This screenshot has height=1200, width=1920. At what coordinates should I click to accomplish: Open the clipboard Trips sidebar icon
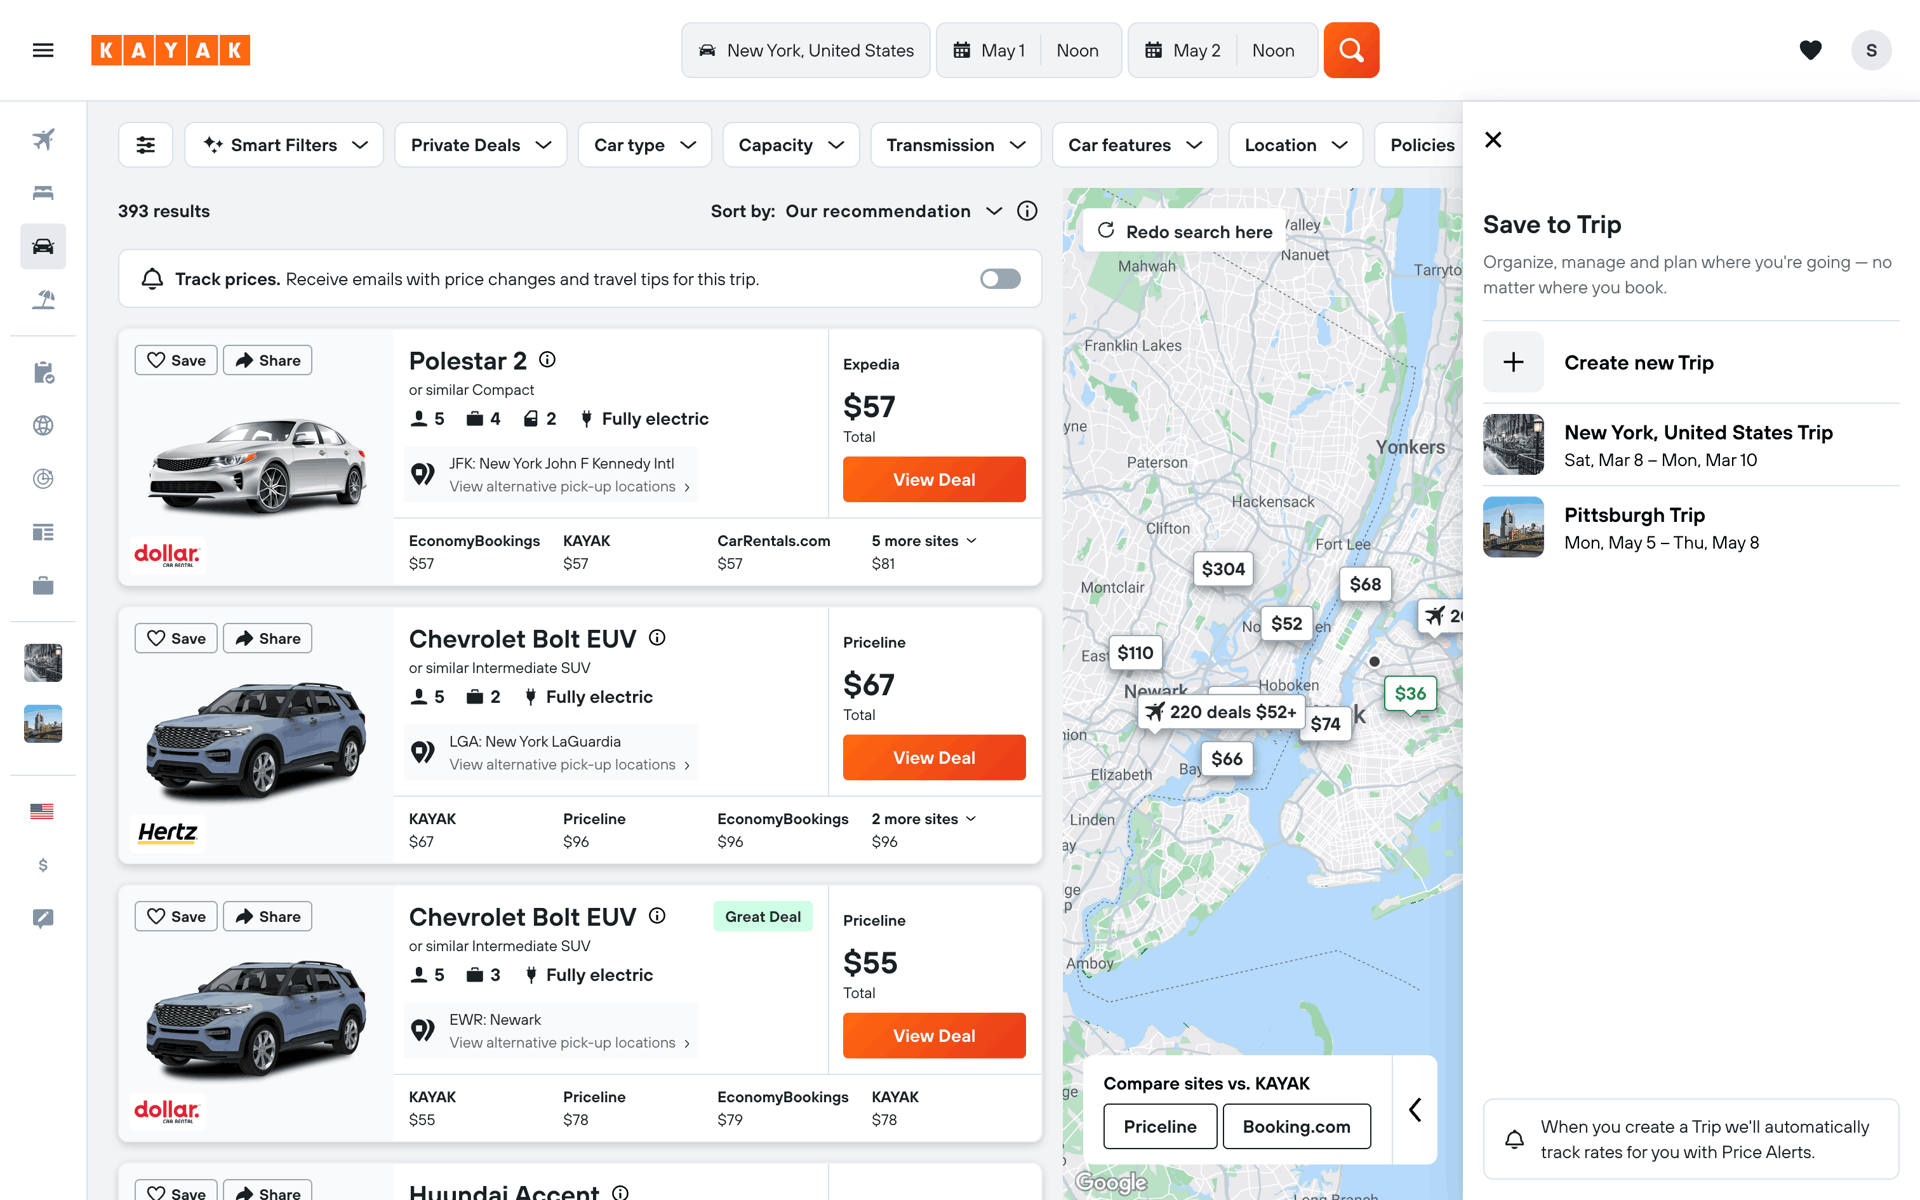(43, 372)
